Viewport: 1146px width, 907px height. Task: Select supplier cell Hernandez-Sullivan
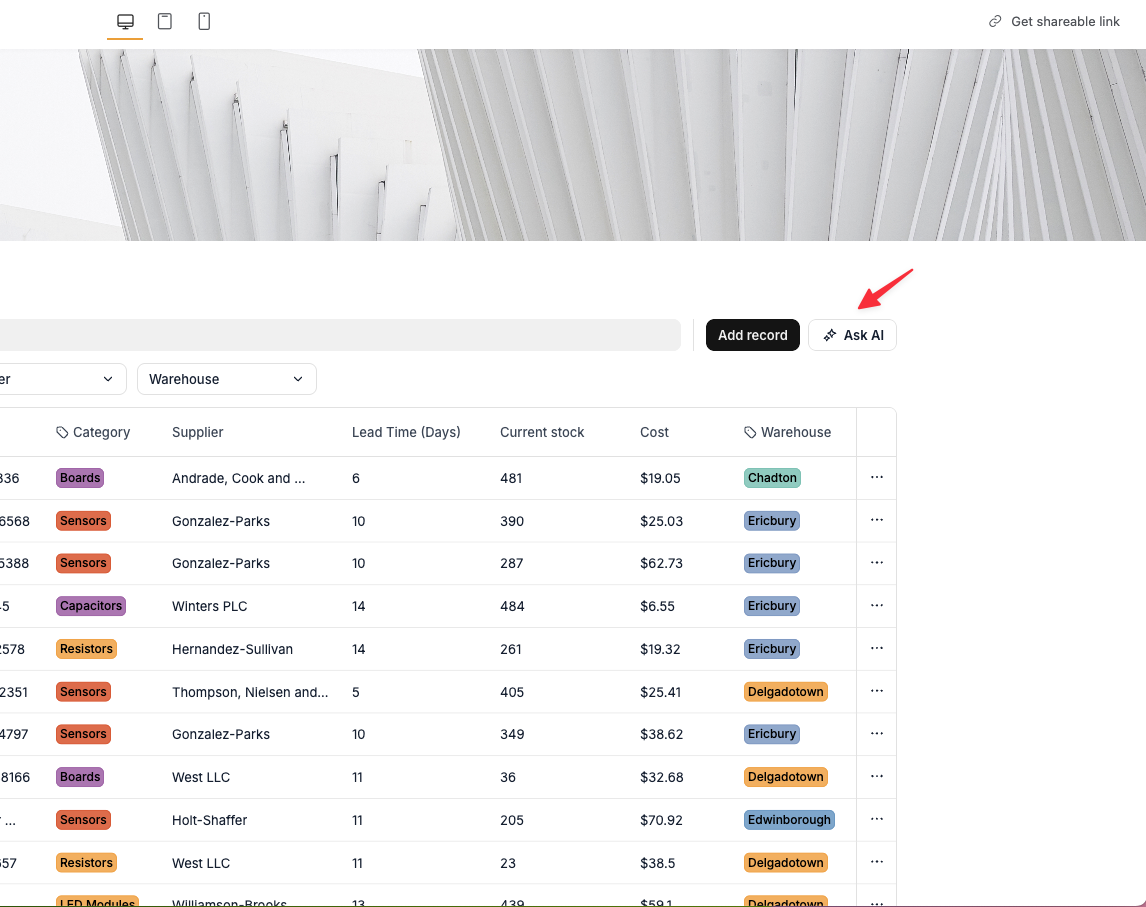pyautogui.click(x=232, y=649)
